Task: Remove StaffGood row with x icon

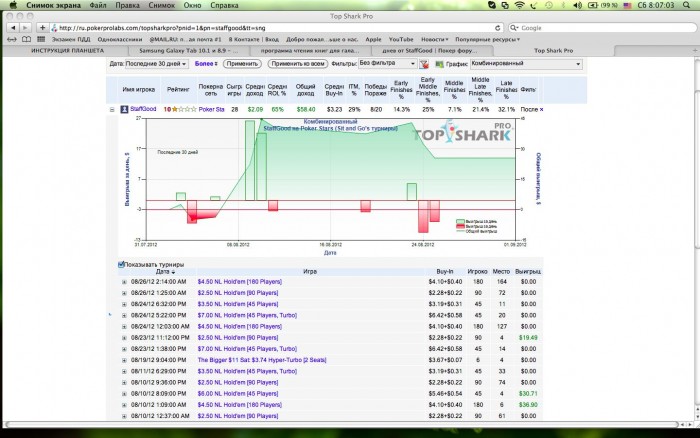Action: coord(542,109)
